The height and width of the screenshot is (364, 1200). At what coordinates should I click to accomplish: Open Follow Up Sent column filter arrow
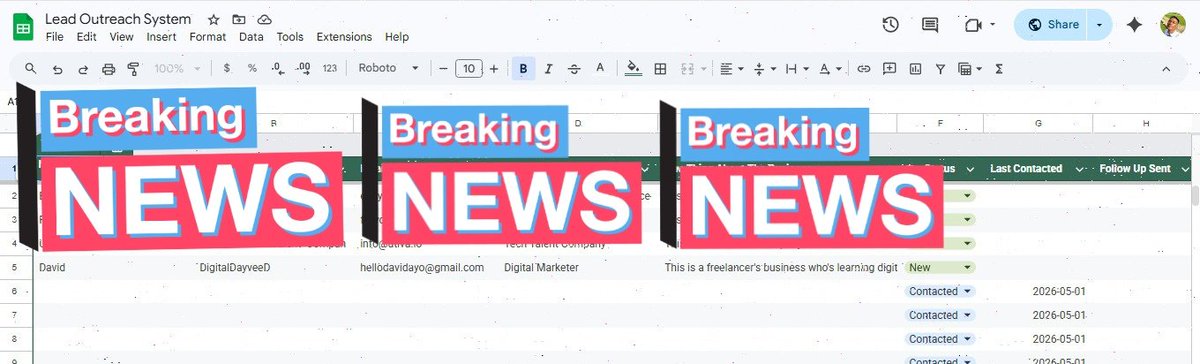(x=1185, y=169)
